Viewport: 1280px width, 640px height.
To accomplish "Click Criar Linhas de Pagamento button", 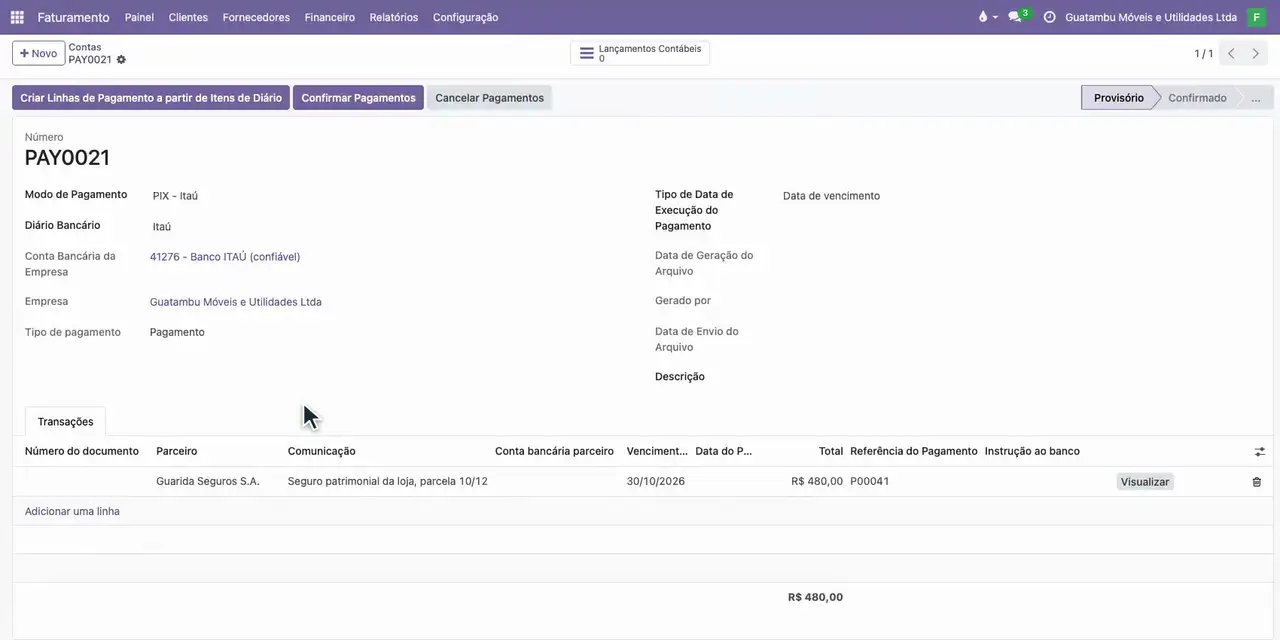I will tap(151, 98).
